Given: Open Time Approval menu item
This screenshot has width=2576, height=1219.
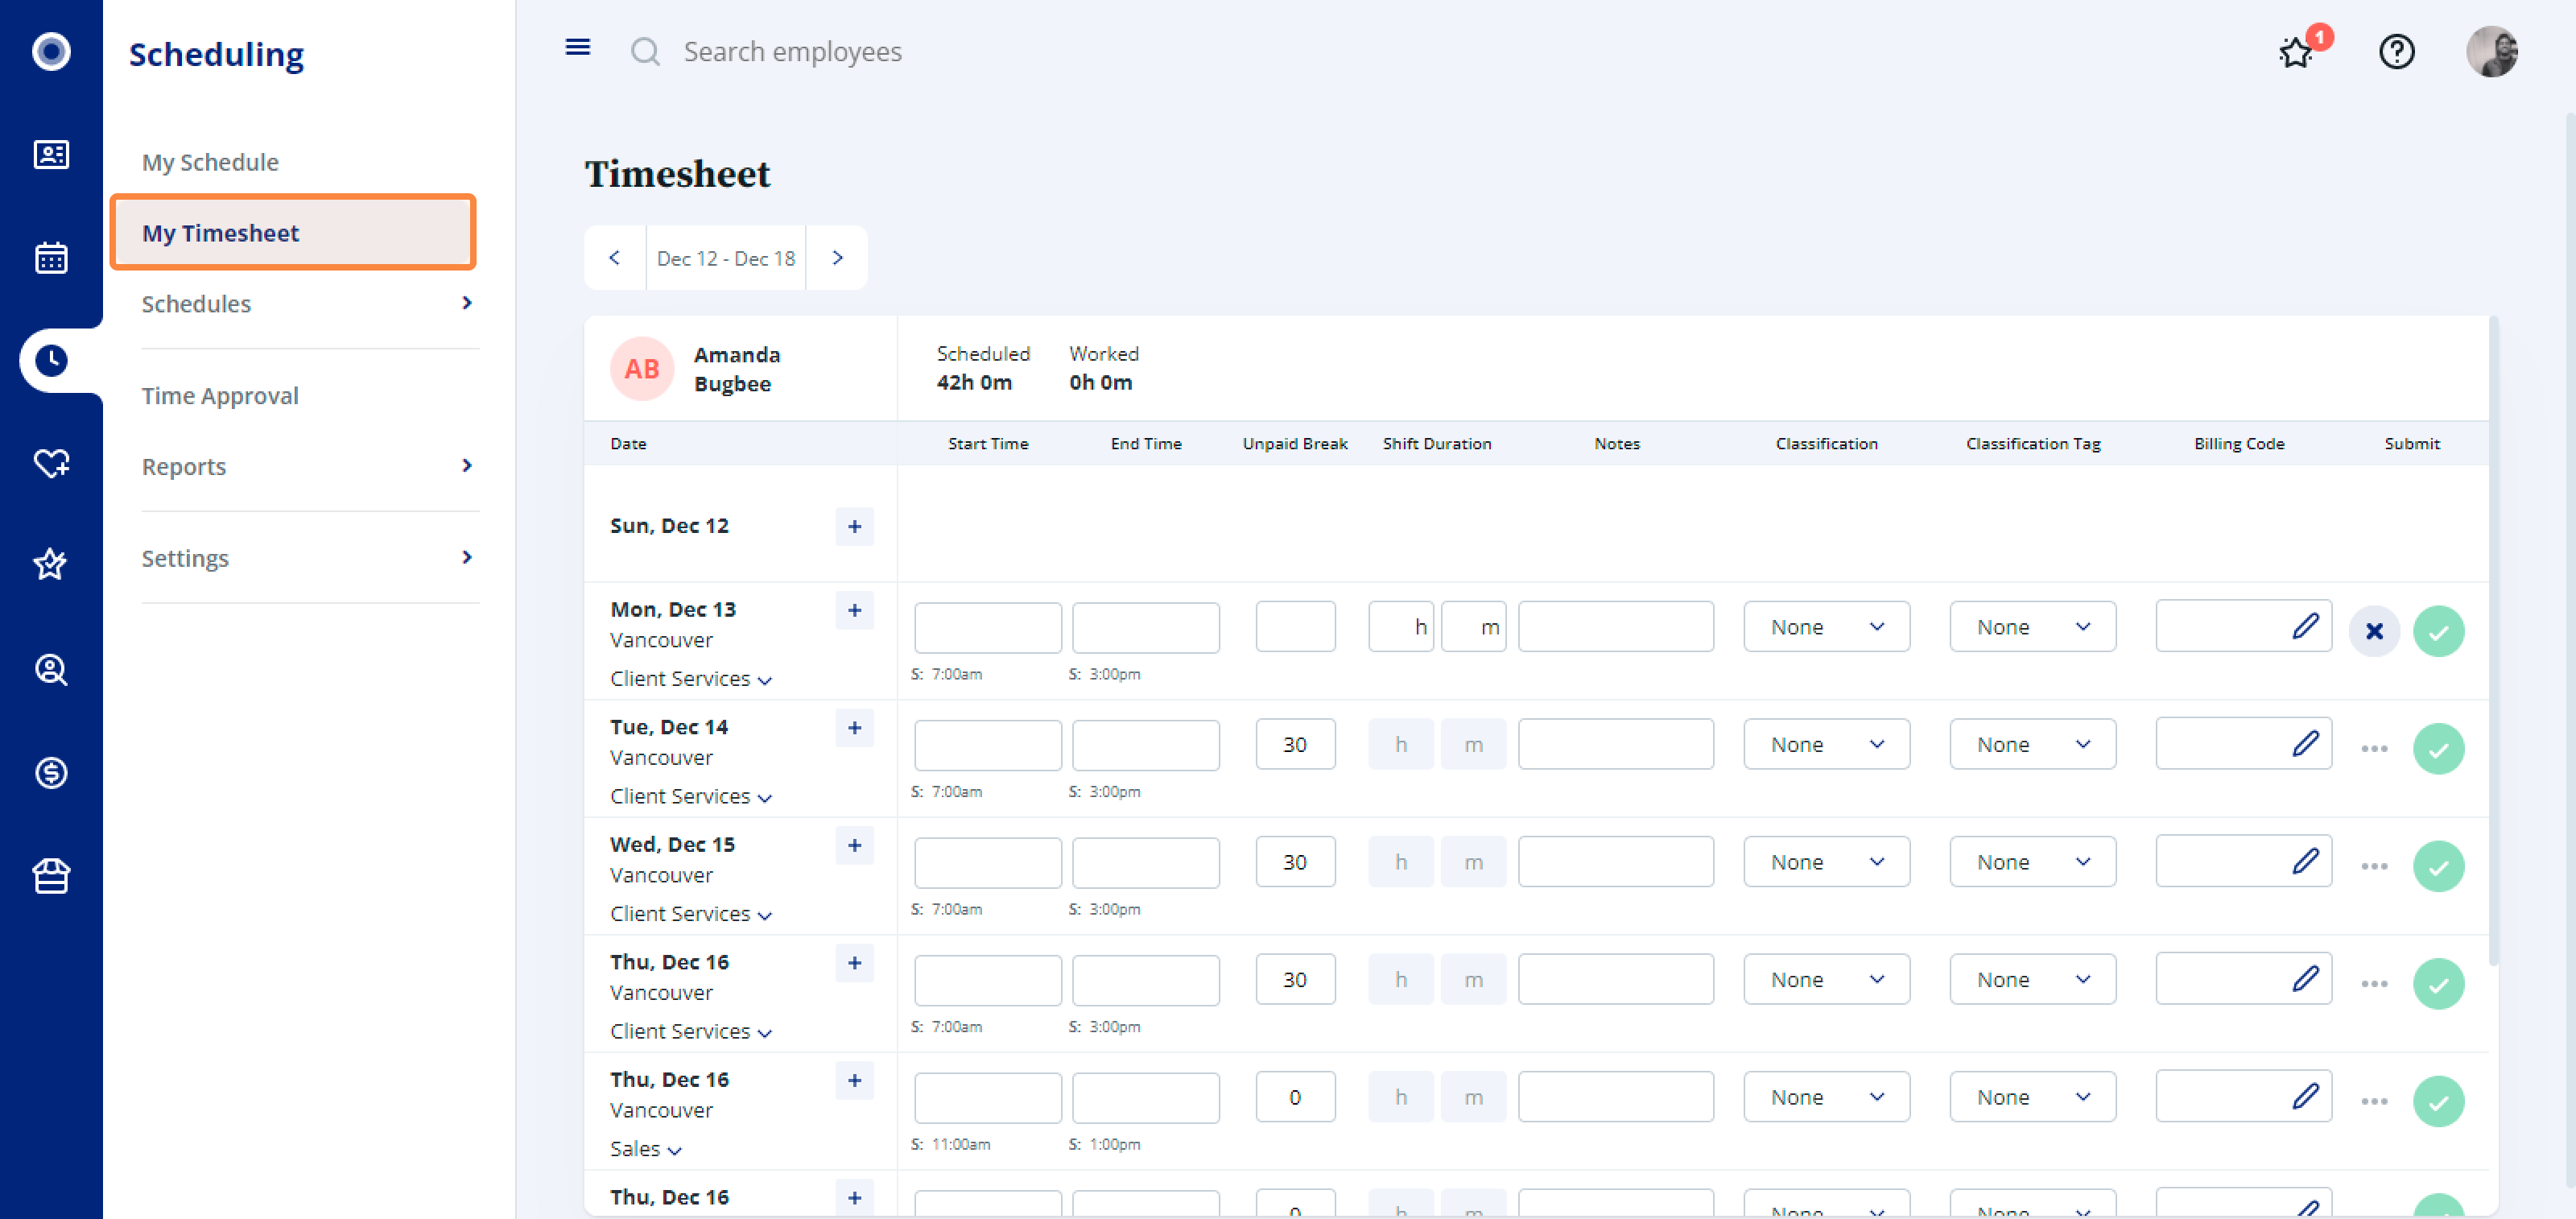Looking at the screenshot, I should point(220,395).
